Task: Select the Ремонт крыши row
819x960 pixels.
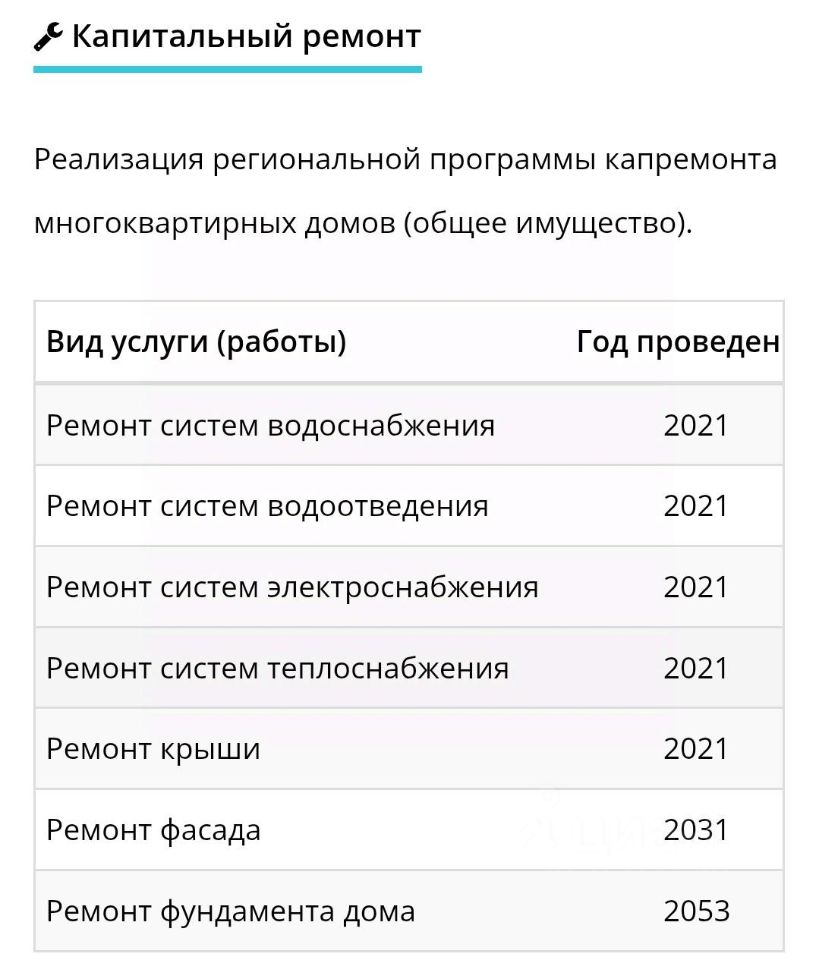Action: [x=153, y=749]
